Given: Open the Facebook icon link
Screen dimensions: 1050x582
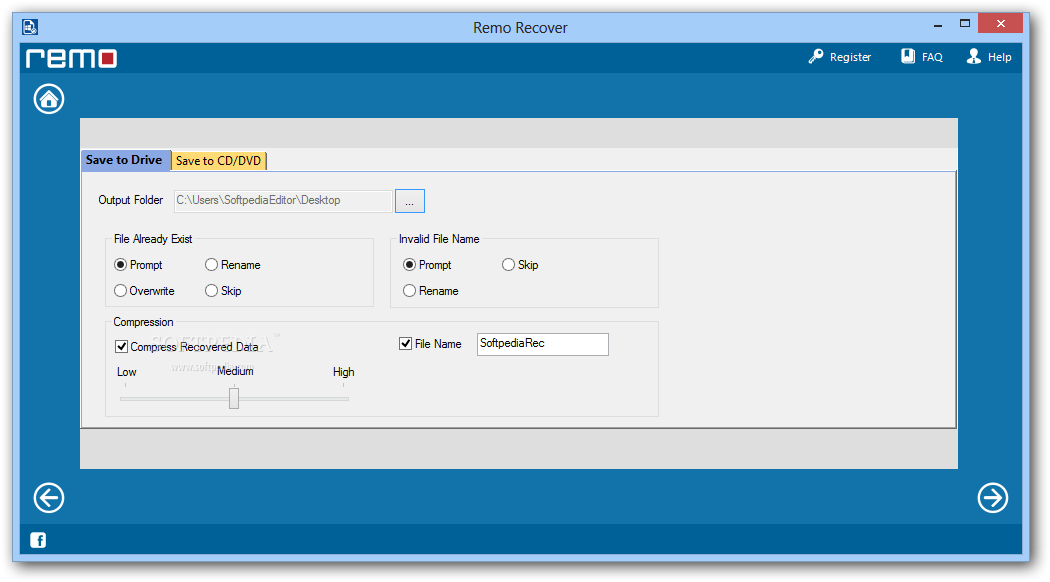Looking at the screenshot, I should click(x=38, y=540).
